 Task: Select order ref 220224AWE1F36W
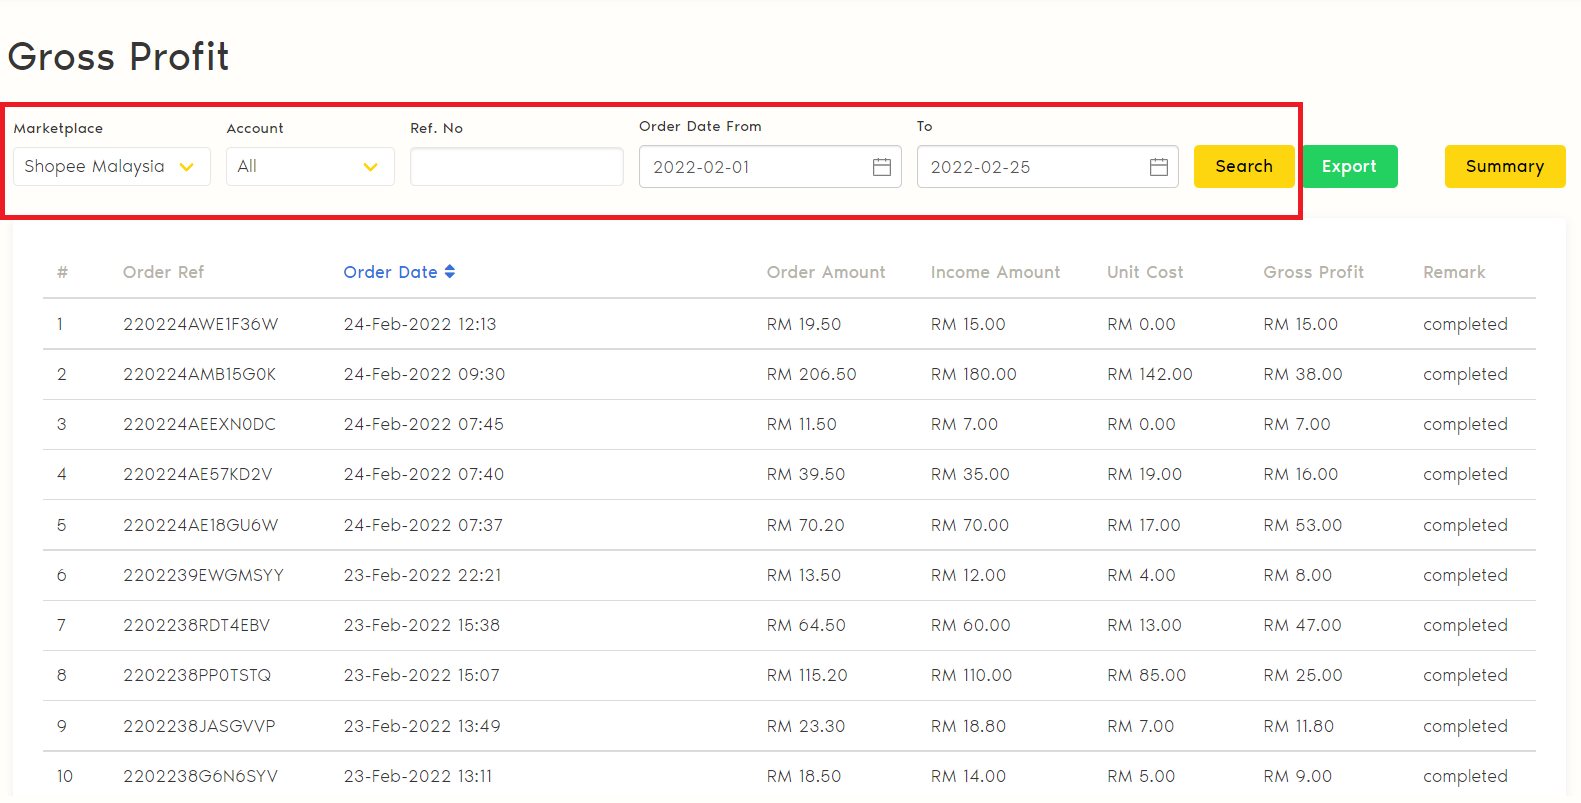(x=201, y=324)
